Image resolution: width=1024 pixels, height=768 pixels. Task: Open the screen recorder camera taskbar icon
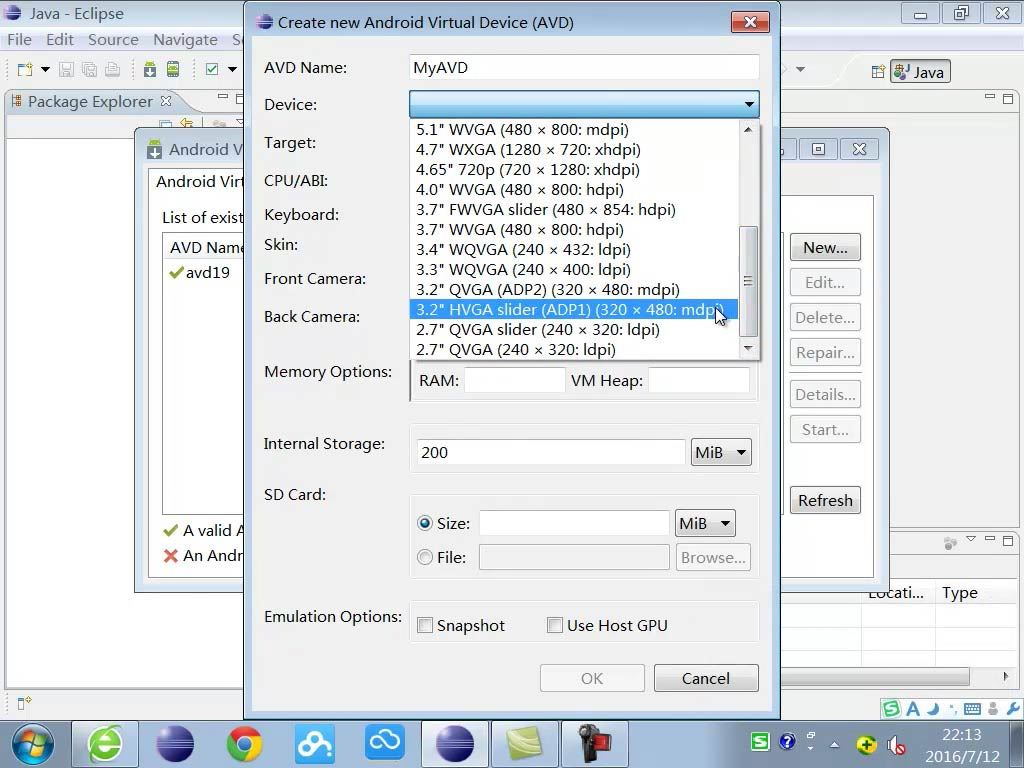click(x=594, y=743)
